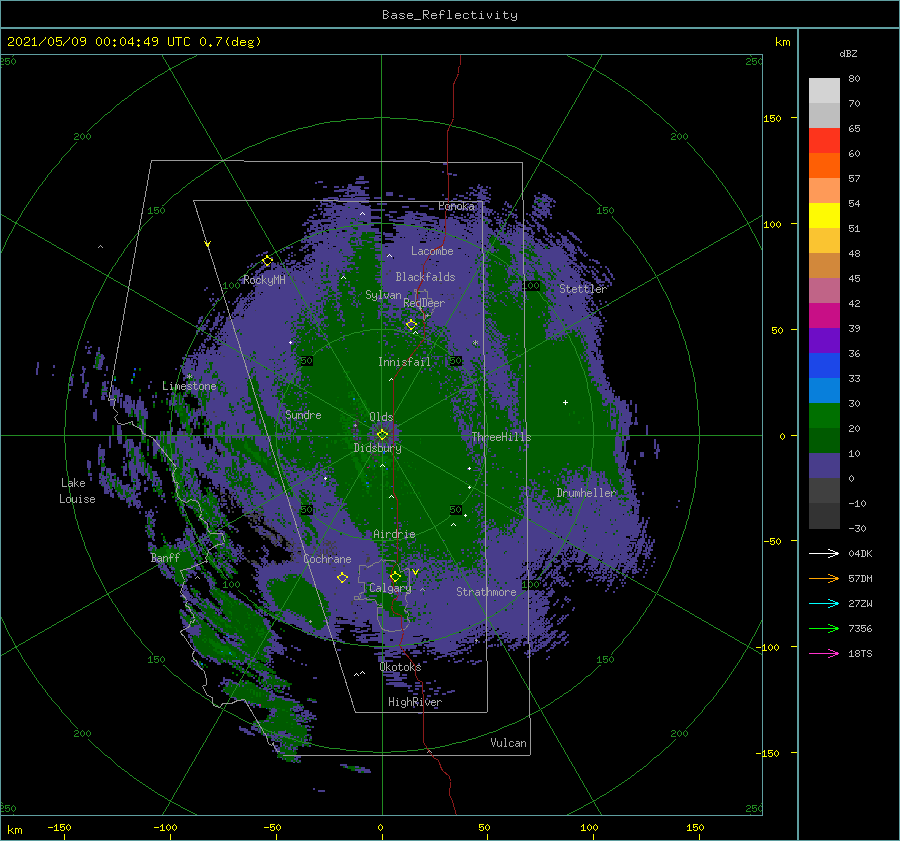Click the Sundre label
900x841 pixels.
pos(303,415)
